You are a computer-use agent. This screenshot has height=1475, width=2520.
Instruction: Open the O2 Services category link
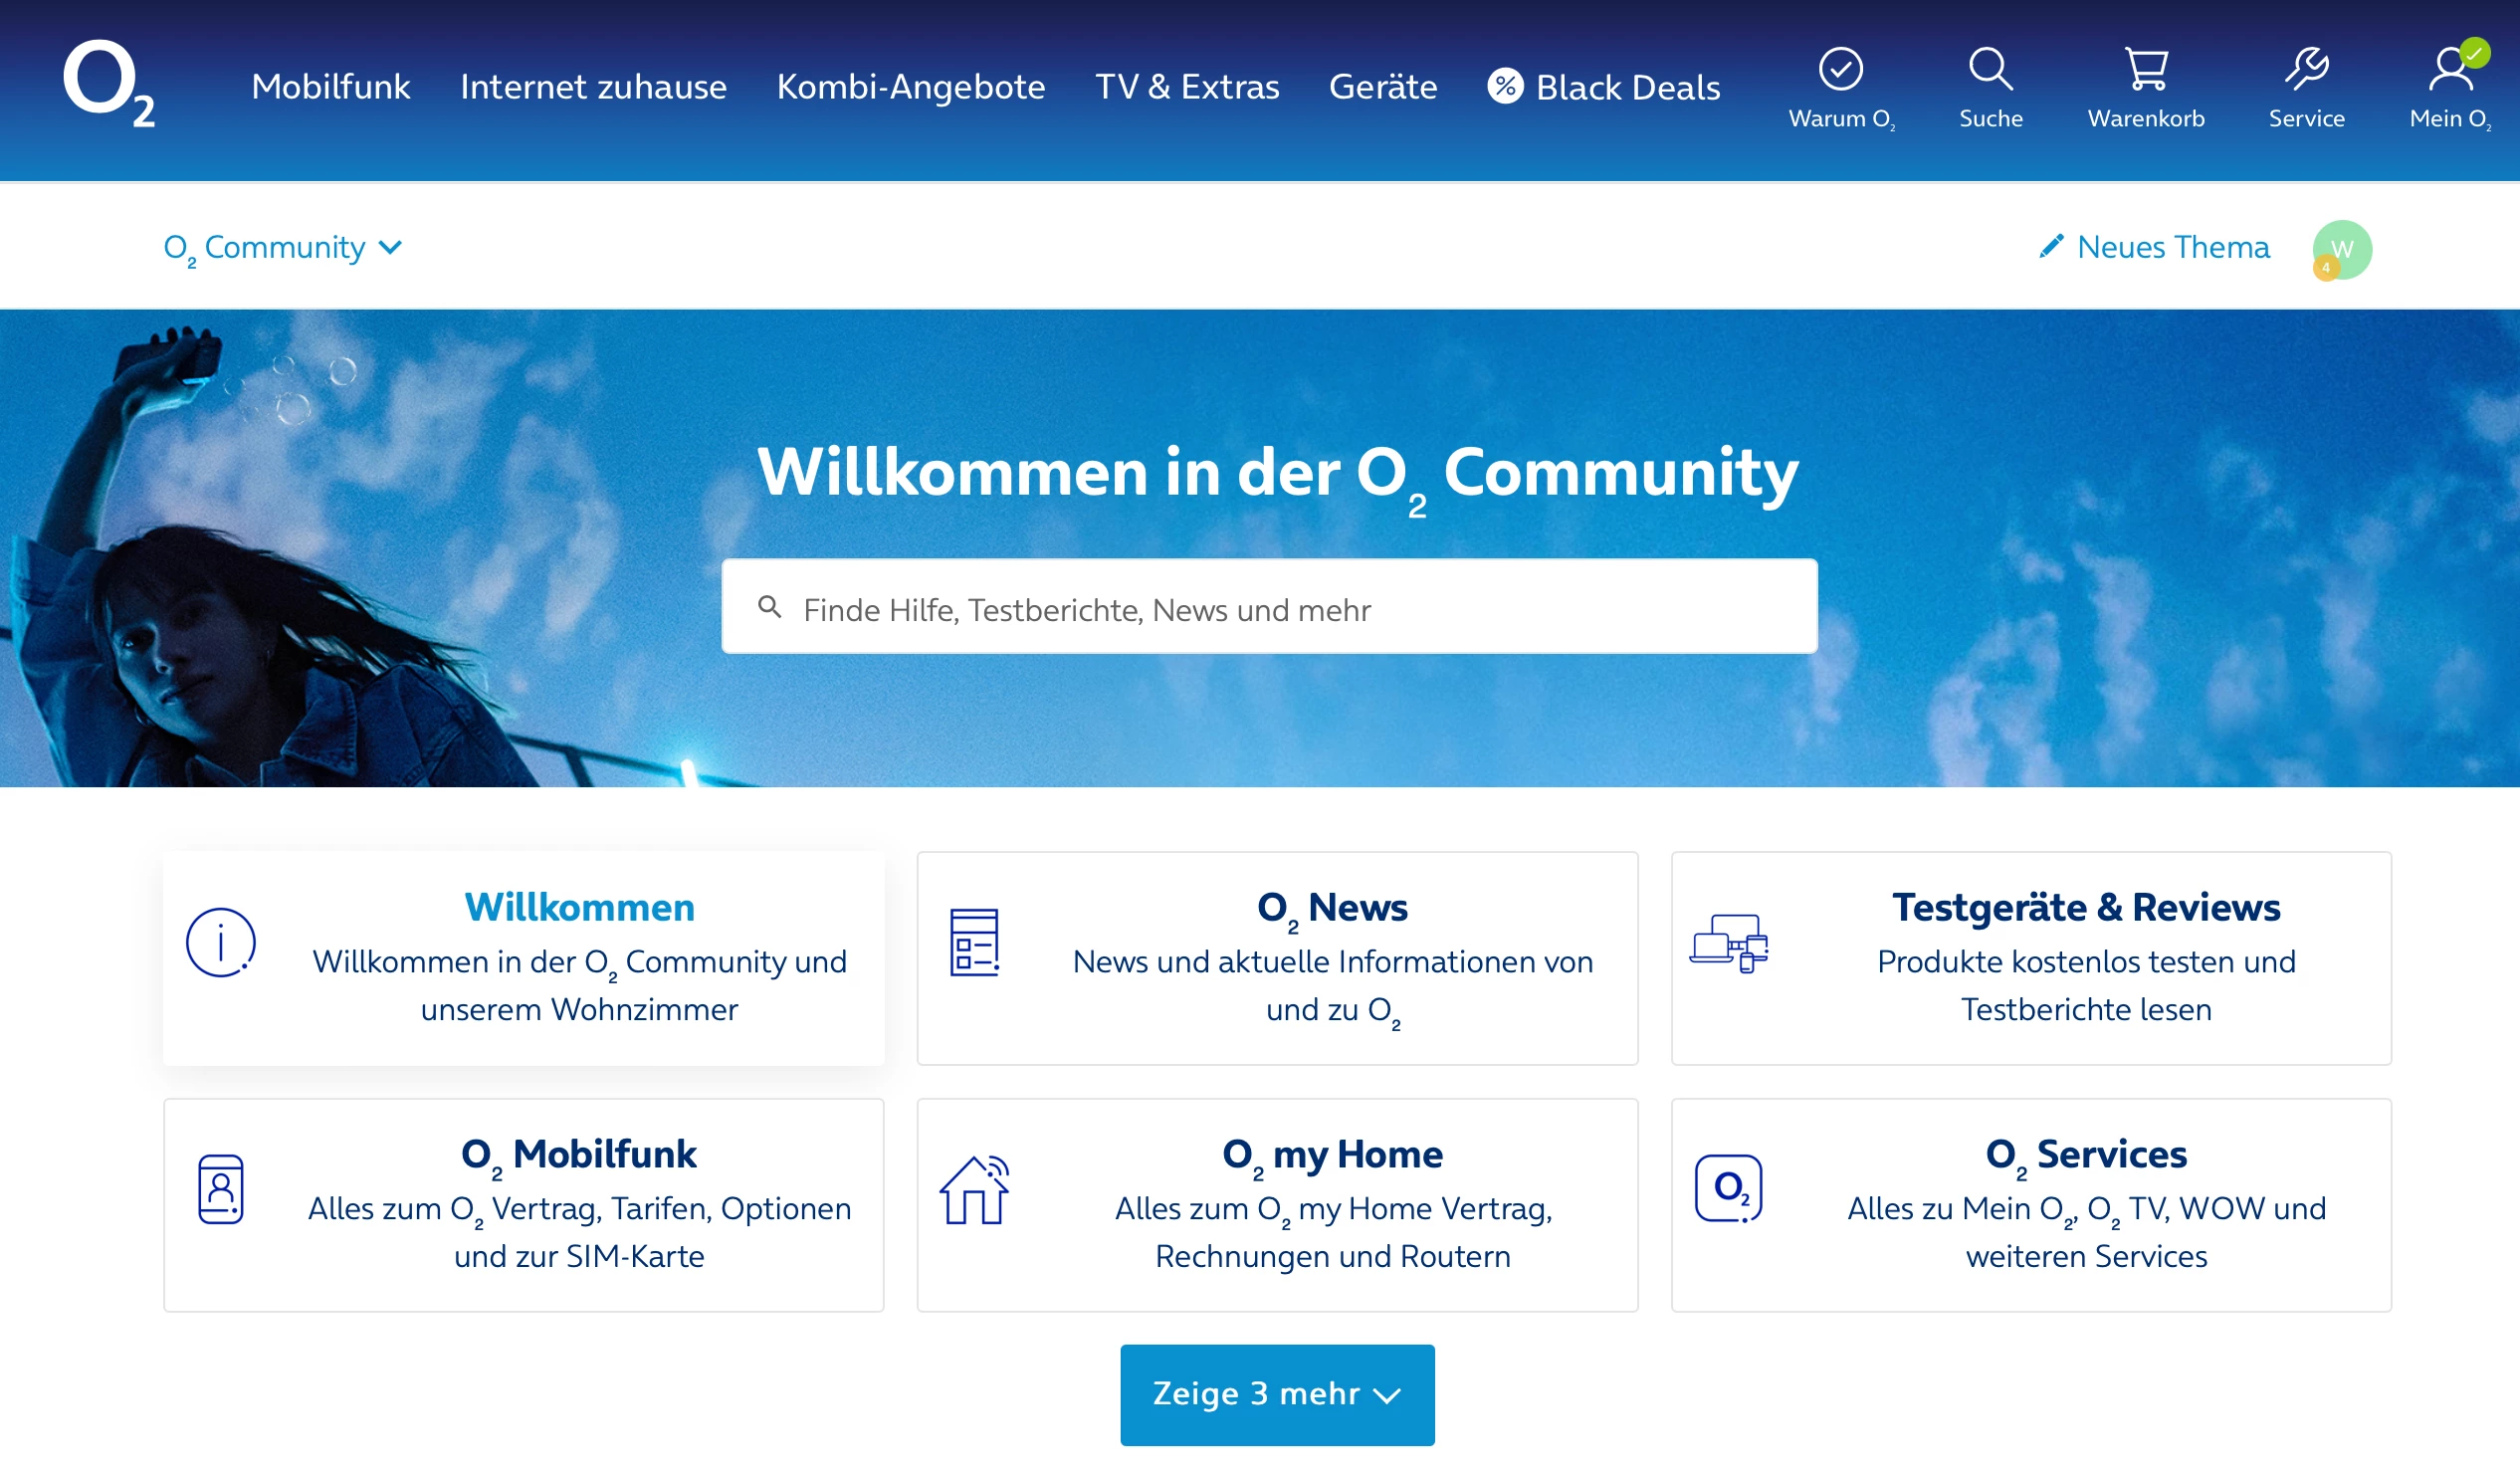click(x=2086, y=1154)
